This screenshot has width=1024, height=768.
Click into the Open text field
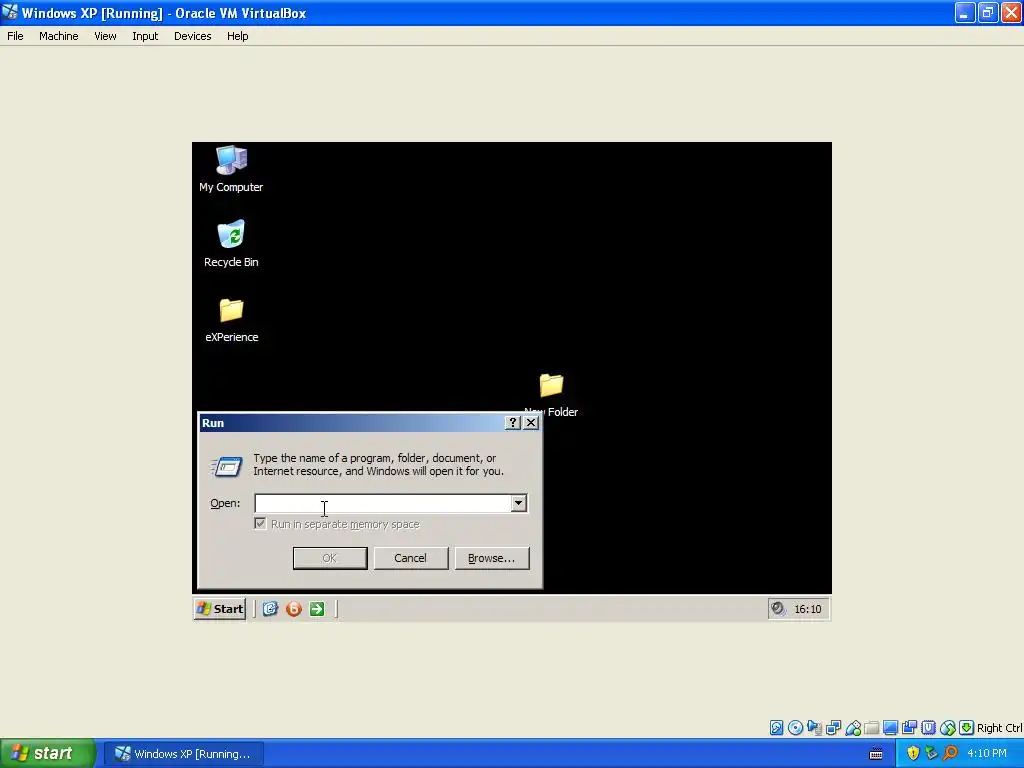383,504
